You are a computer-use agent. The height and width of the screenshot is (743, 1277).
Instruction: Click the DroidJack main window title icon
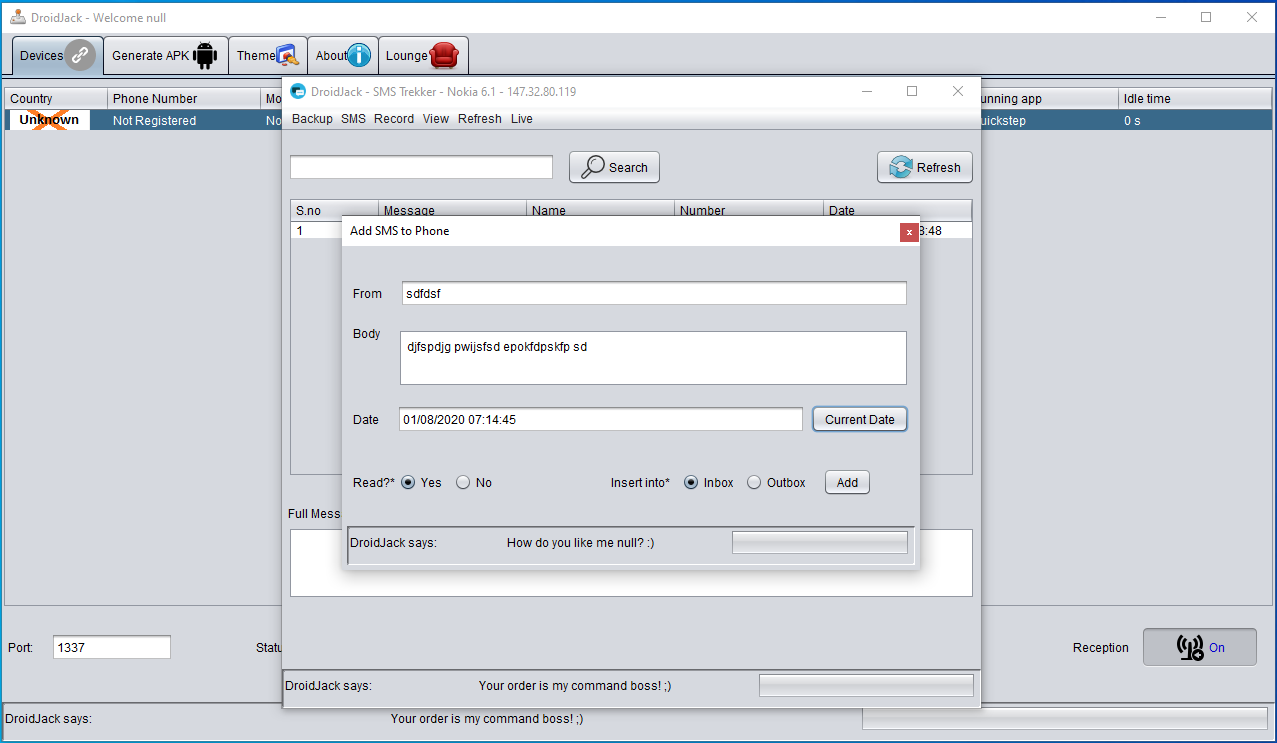tap(18, 17)
